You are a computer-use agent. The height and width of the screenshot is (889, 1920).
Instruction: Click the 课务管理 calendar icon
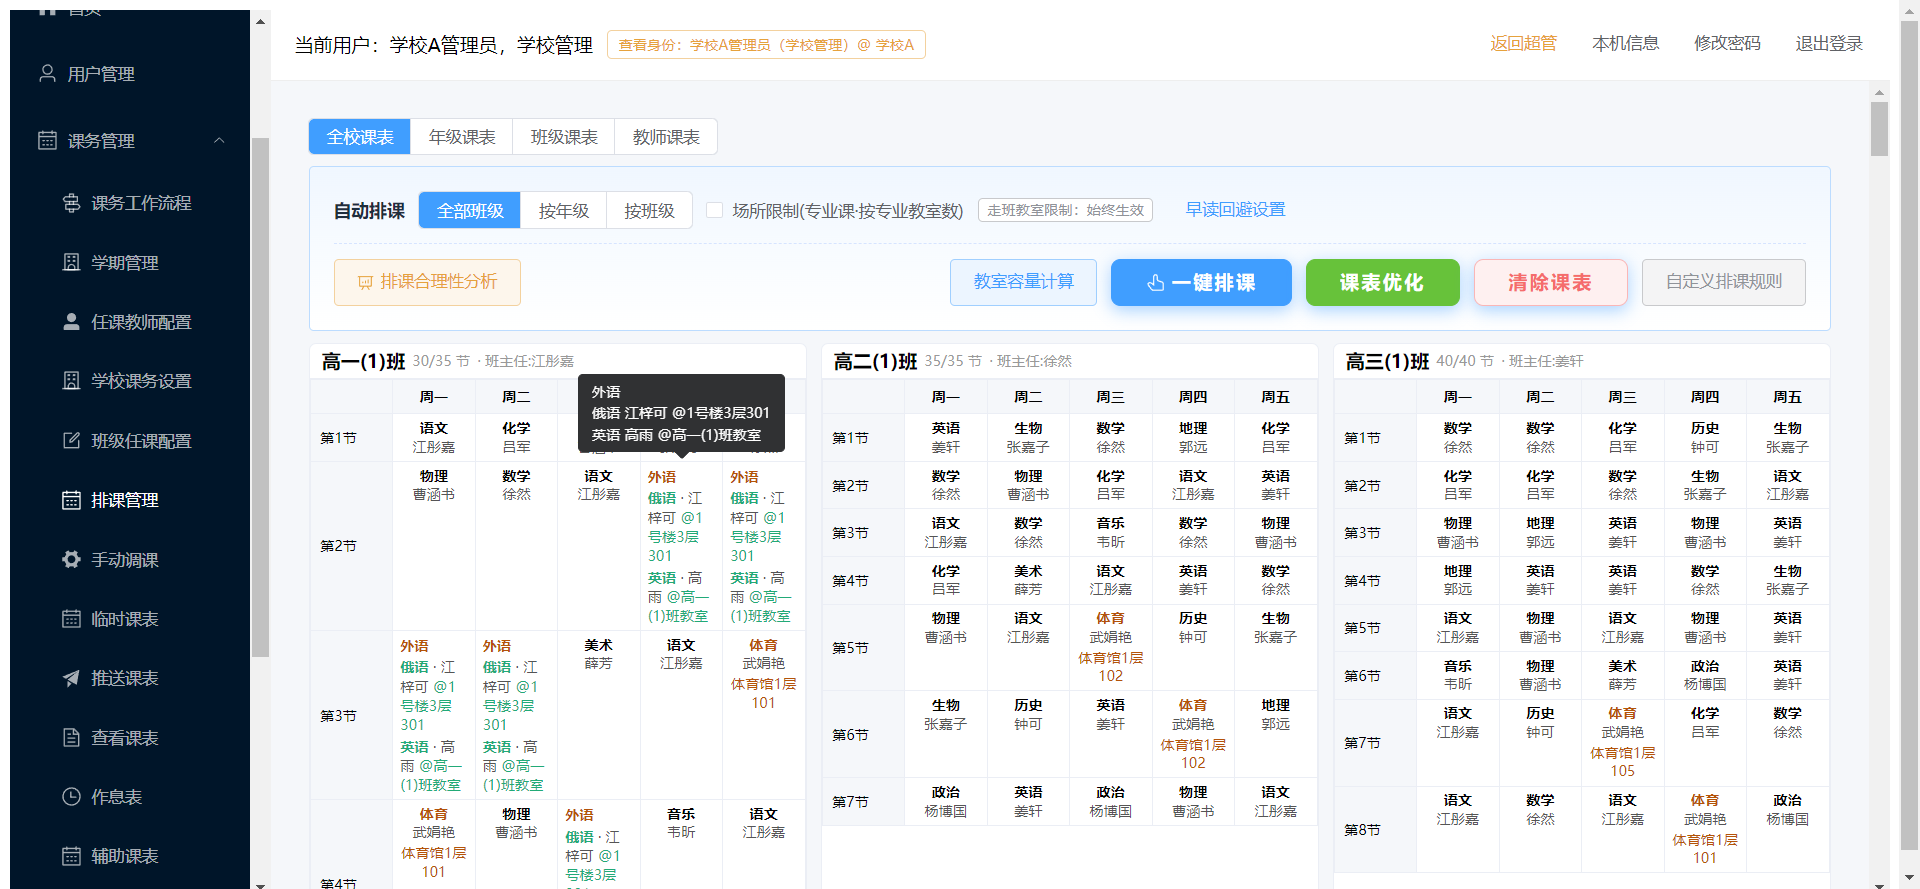(47, 140)
